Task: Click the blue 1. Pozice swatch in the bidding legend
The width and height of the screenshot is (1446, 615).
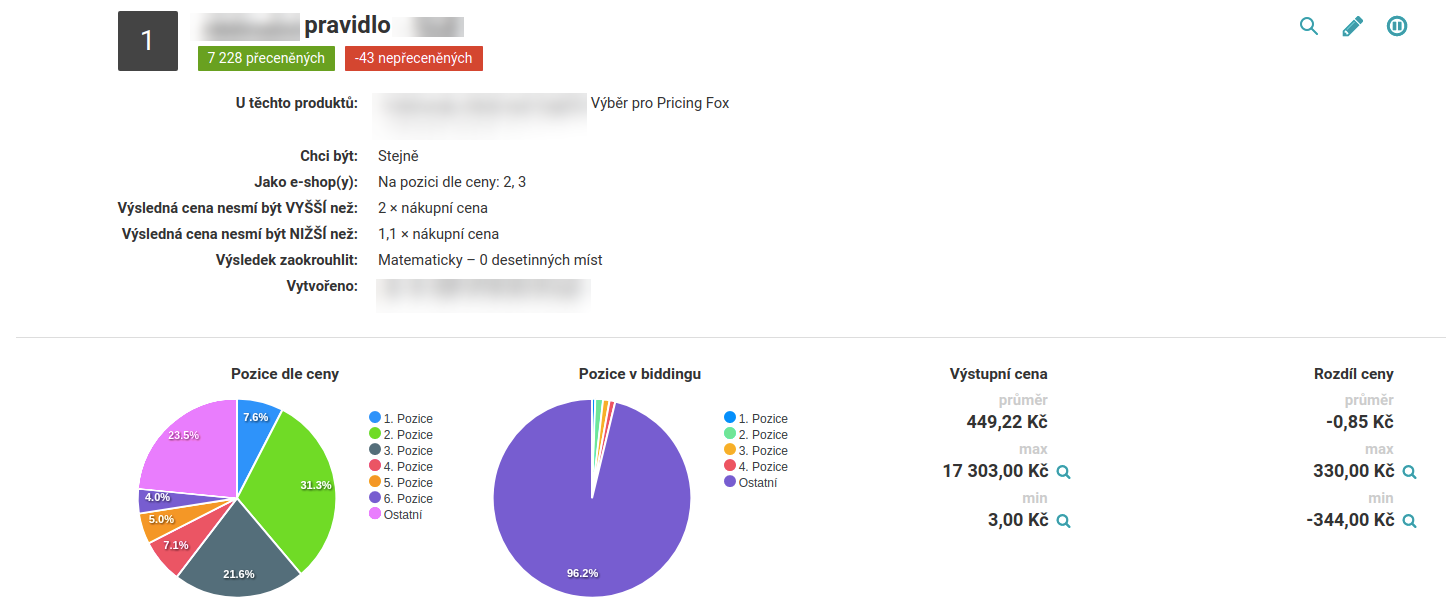Action: (730, 418)
